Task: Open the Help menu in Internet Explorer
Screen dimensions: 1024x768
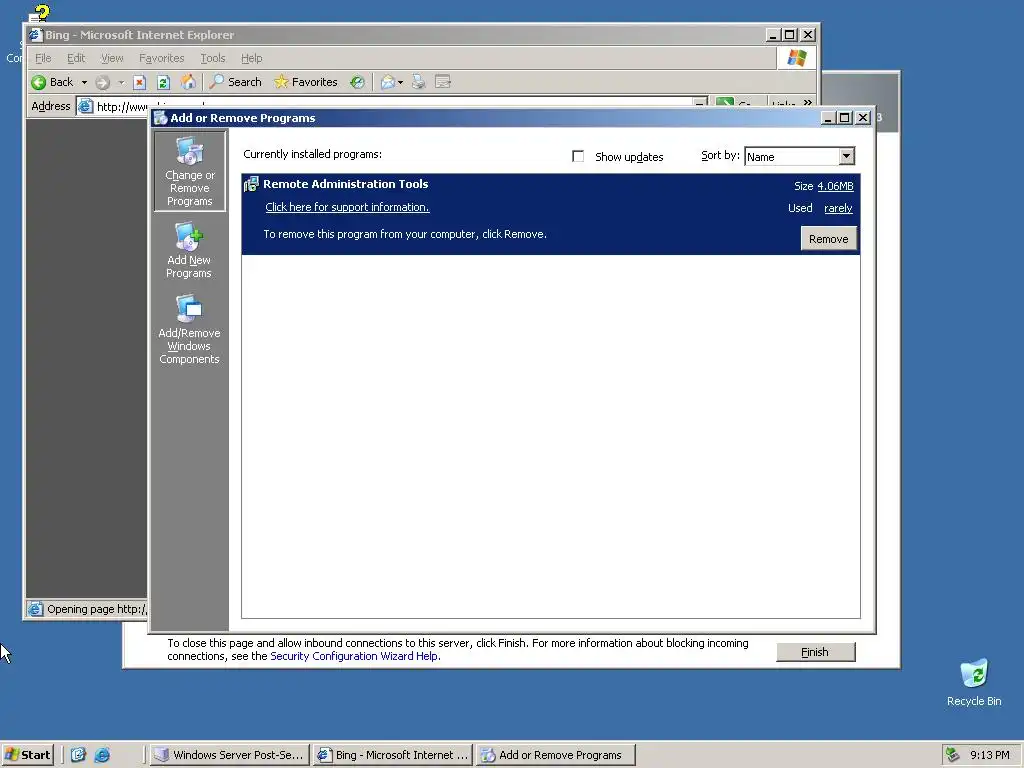Action: pyautogui.click(x=251, y=58)
